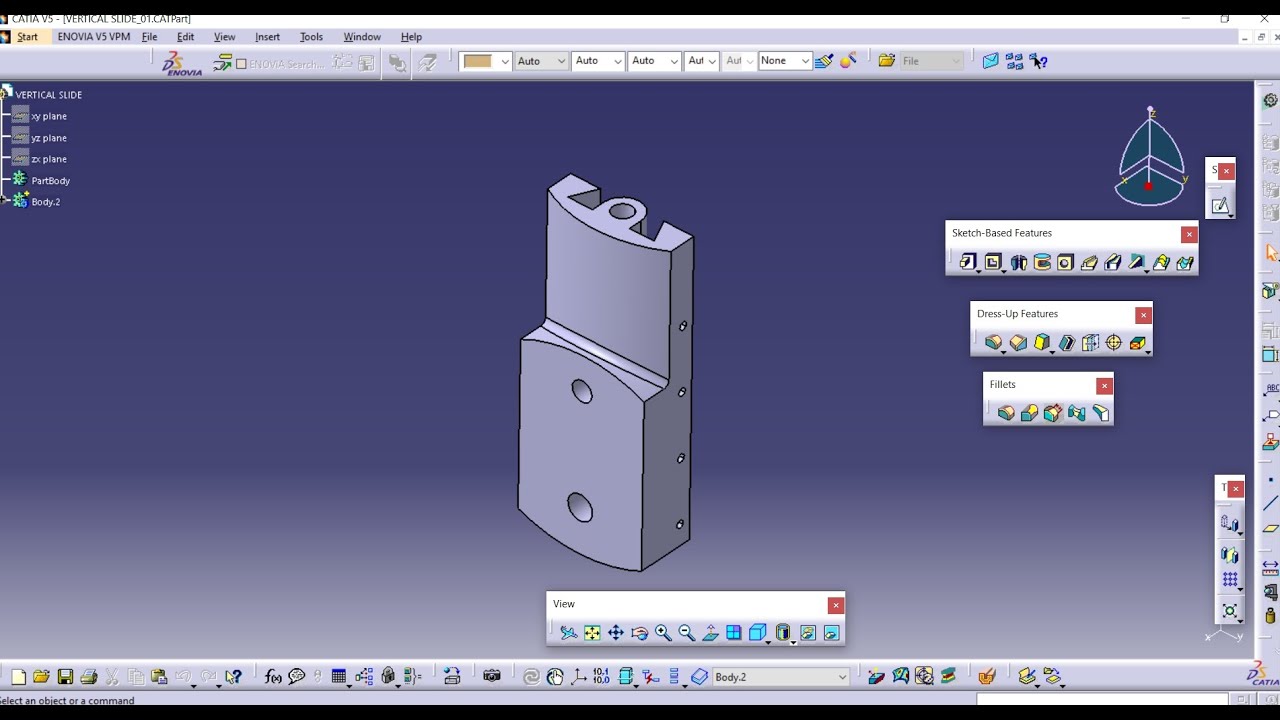Viewport: 1280px width, 720px height.
Task: Select Variable Radius Fillet in Fillets toolbar
Action: [1030, 413]
